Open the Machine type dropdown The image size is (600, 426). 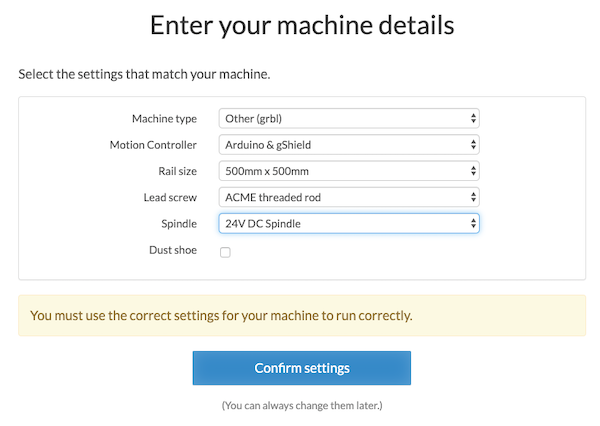click(x=348, y=119)
